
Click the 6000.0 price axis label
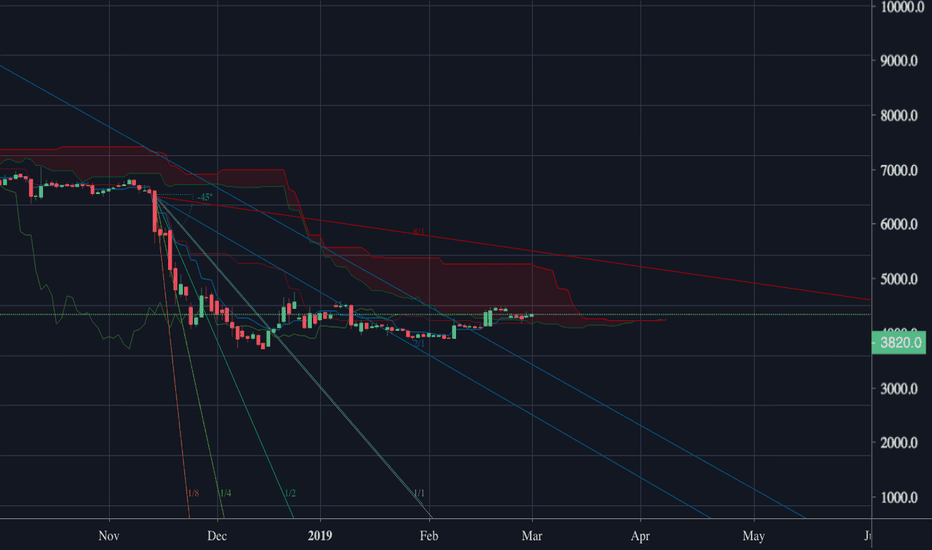[899, 224]
